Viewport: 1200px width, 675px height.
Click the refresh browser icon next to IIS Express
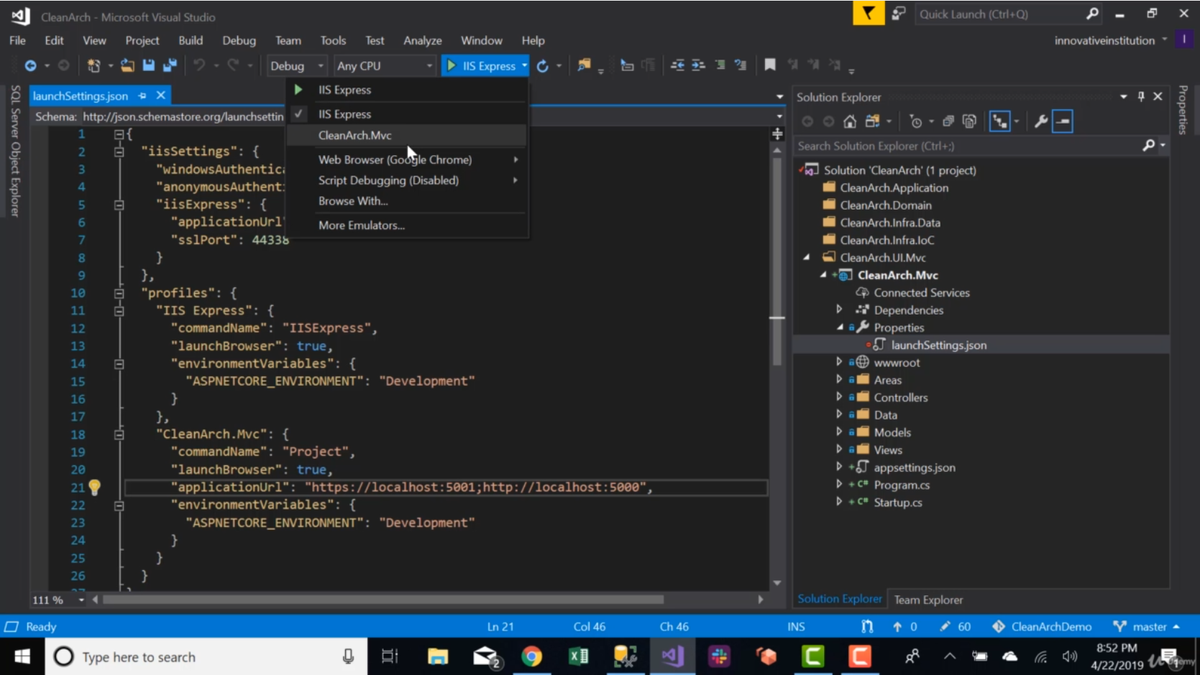(x=543, y=66)
